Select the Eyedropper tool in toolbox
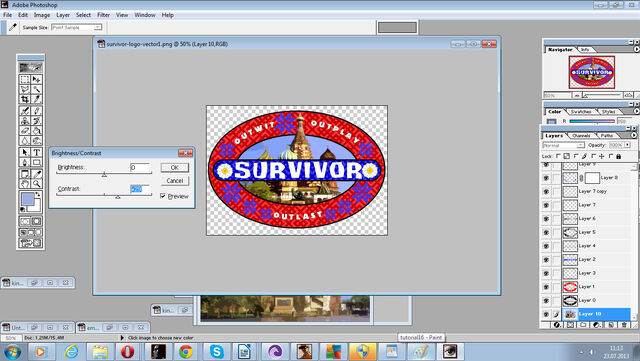 click(x=36, y=174)
